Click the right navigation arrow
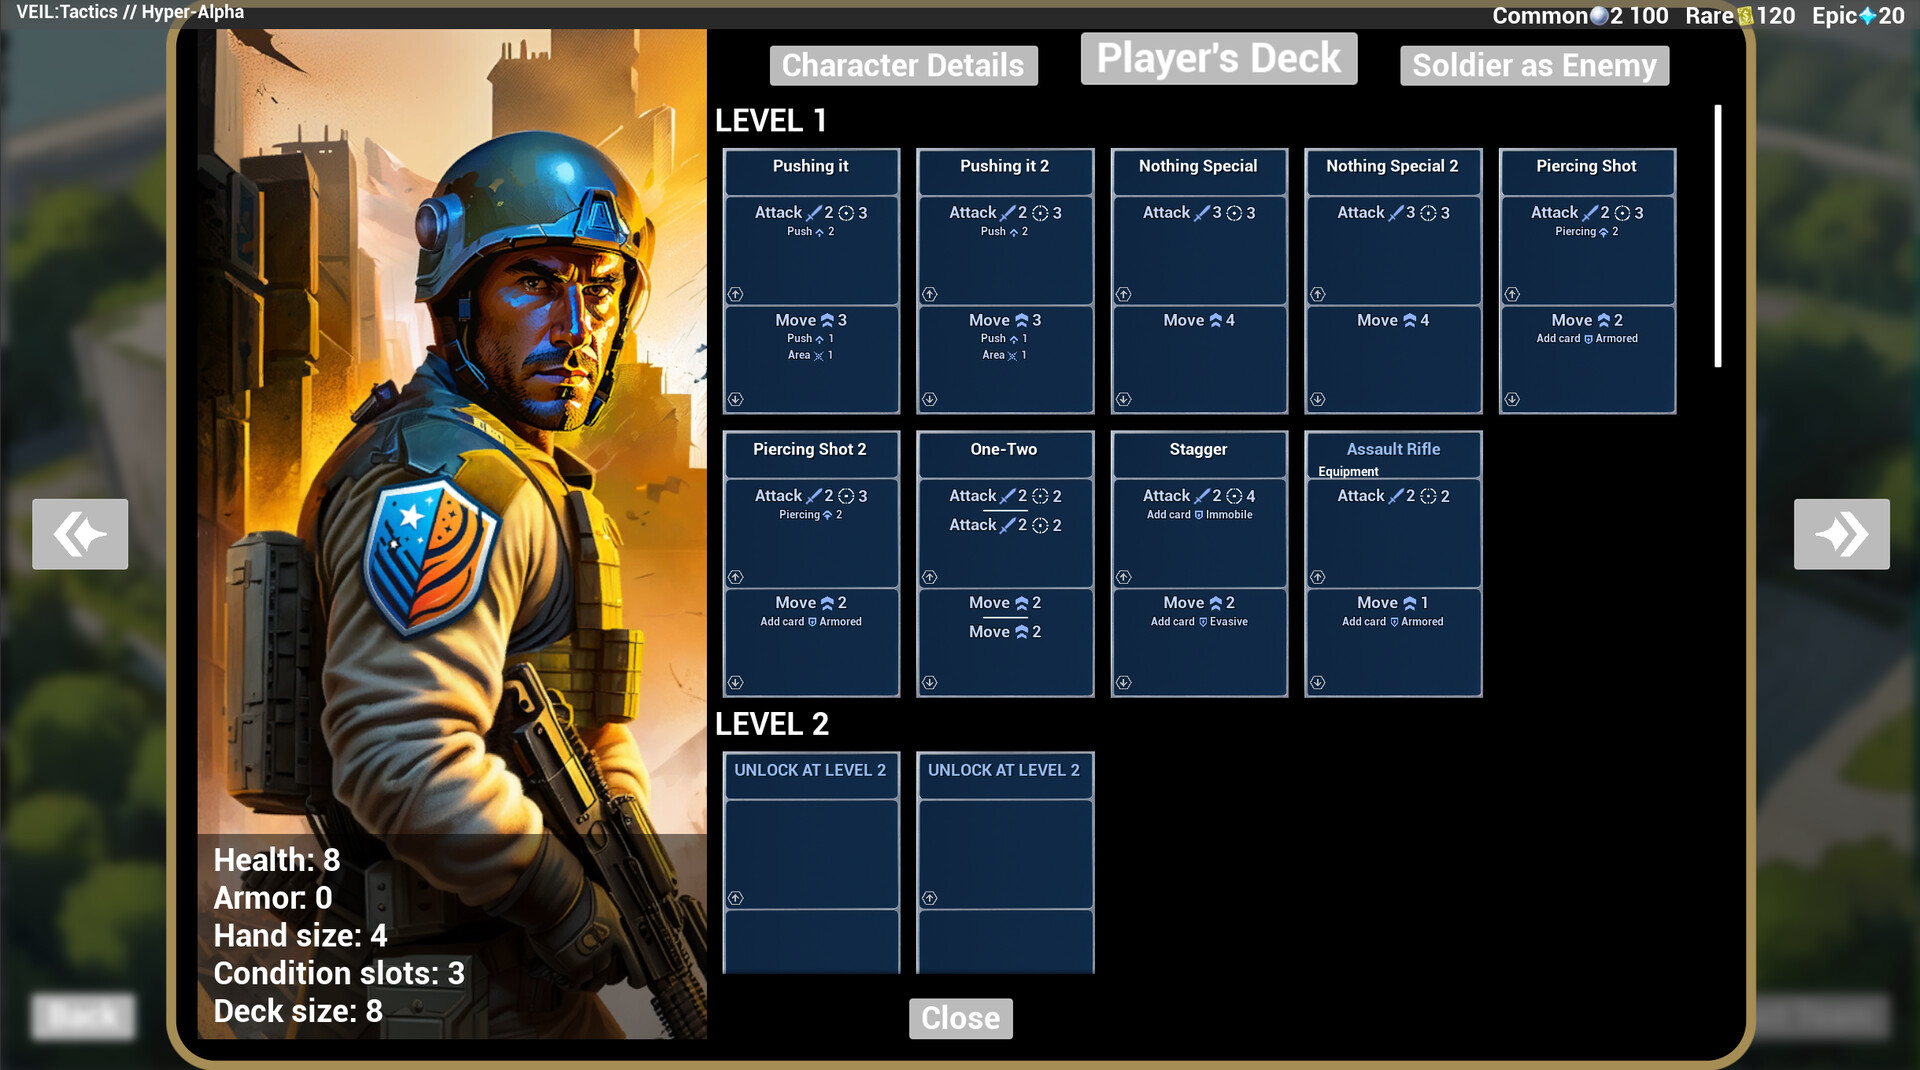Viewport: 1920px width, 1070px height. pyautogui.click(x=1841, y=534)
